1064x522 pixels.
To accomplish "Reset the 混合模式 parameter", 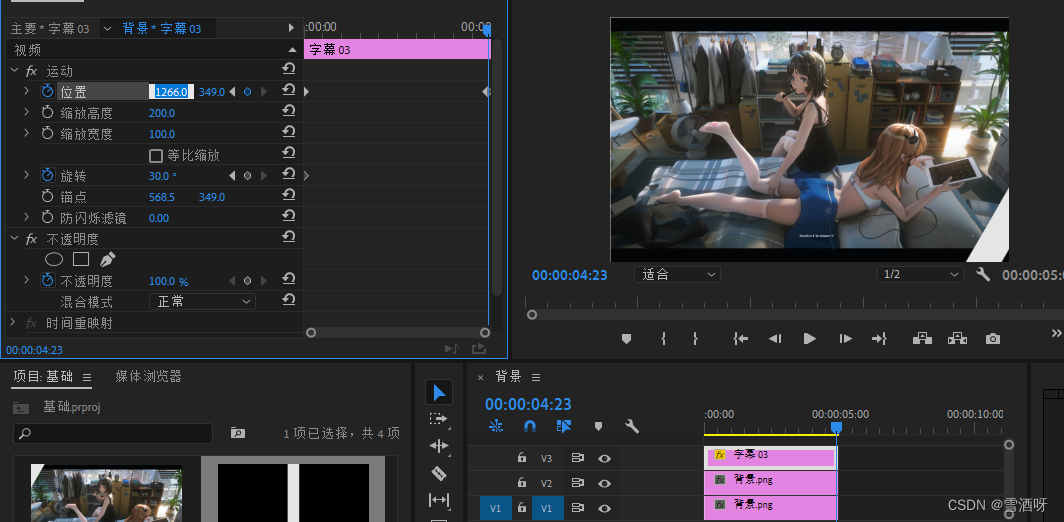I will (288, 300).
